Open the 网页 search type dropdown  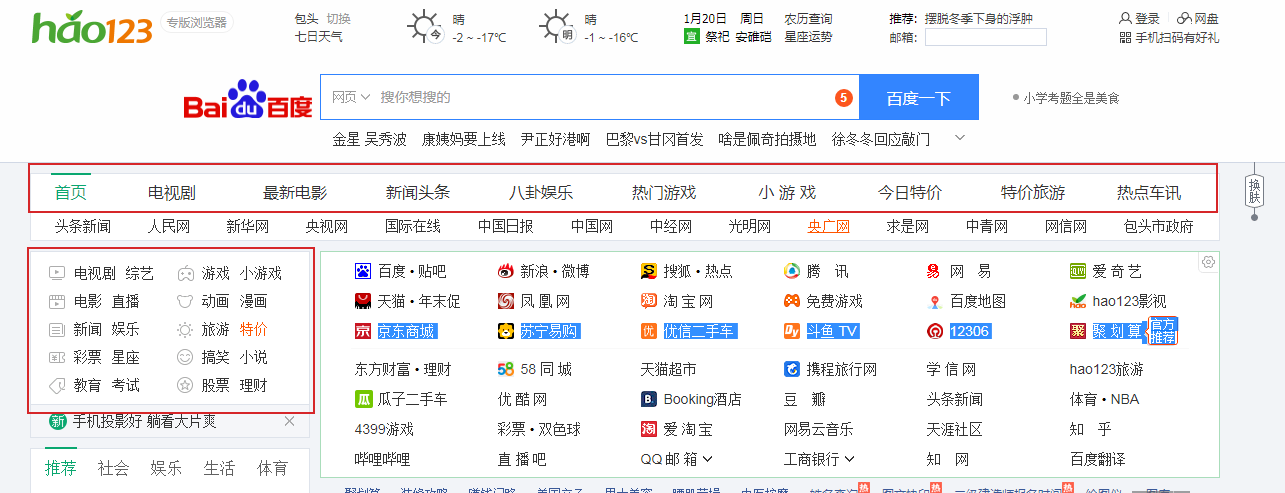pyautogui.click(x=351, y=97)
